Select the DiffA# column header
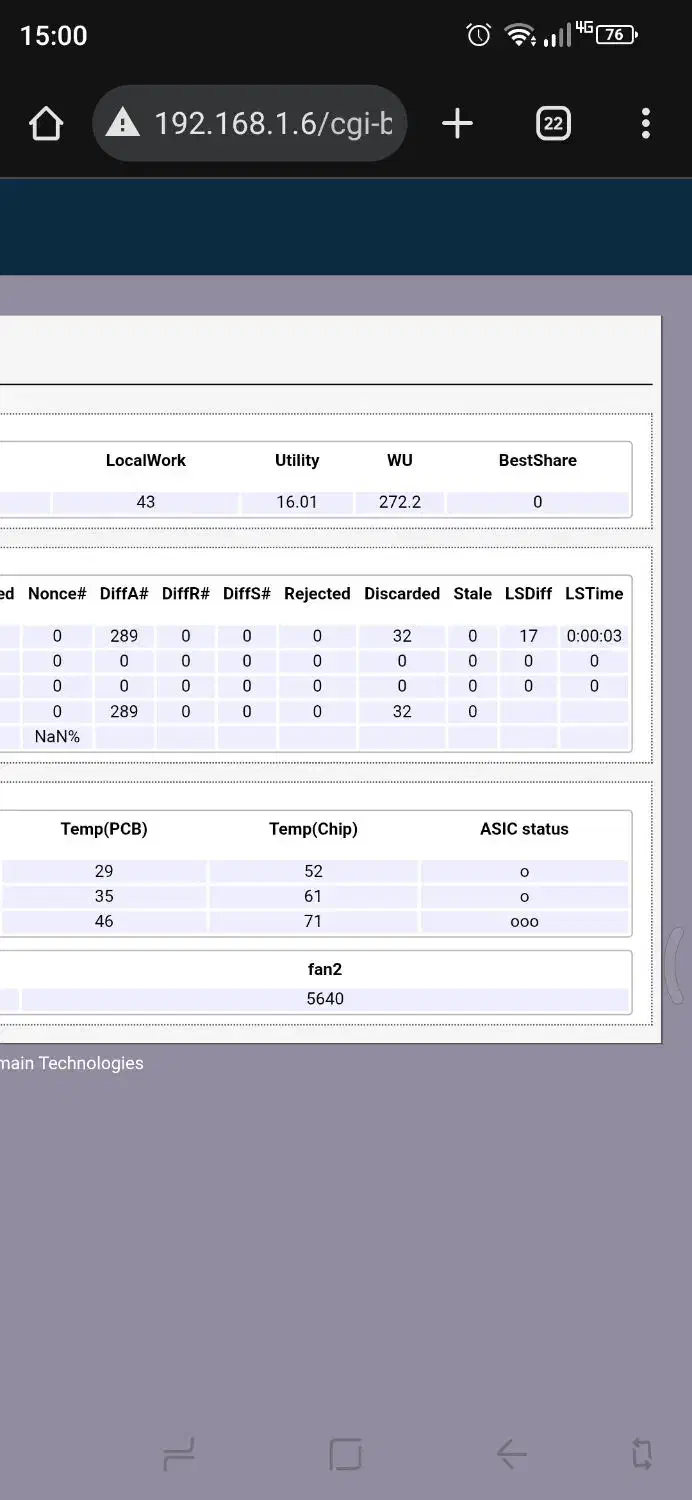692x1500 pixels. click(x=124, y=594)
